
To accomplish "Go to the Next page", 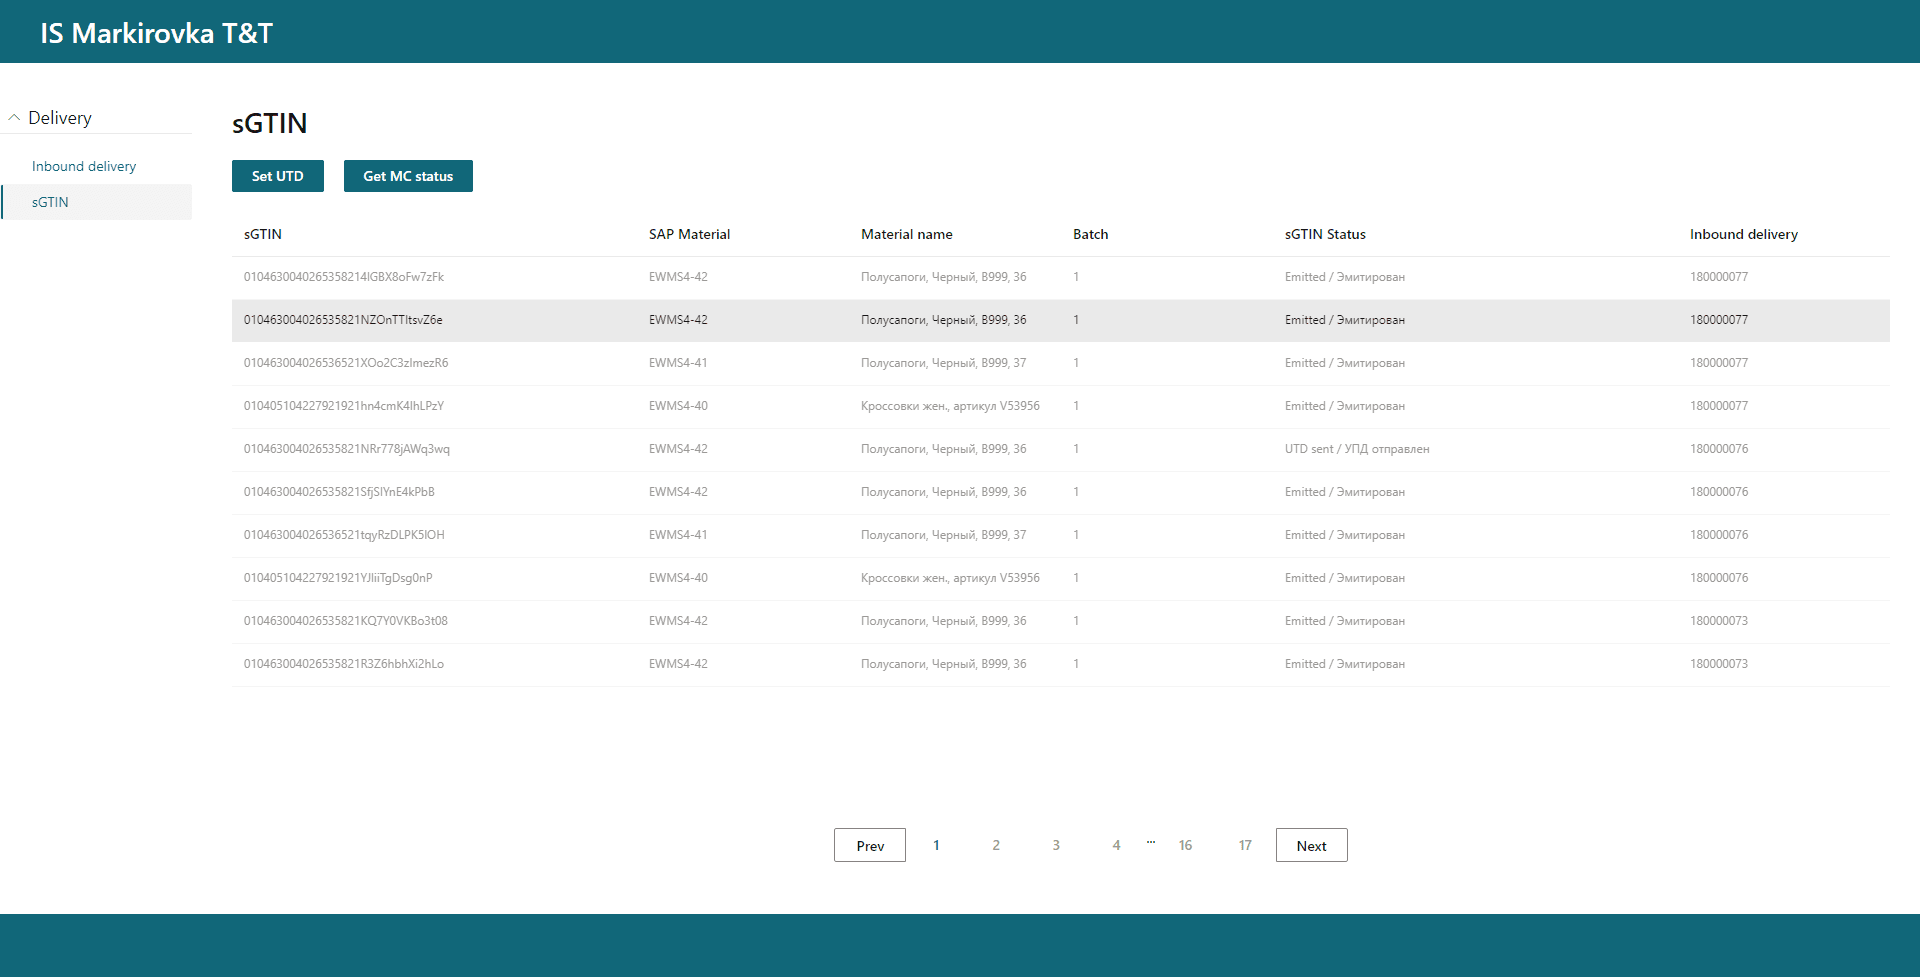I will [1312, 845].
